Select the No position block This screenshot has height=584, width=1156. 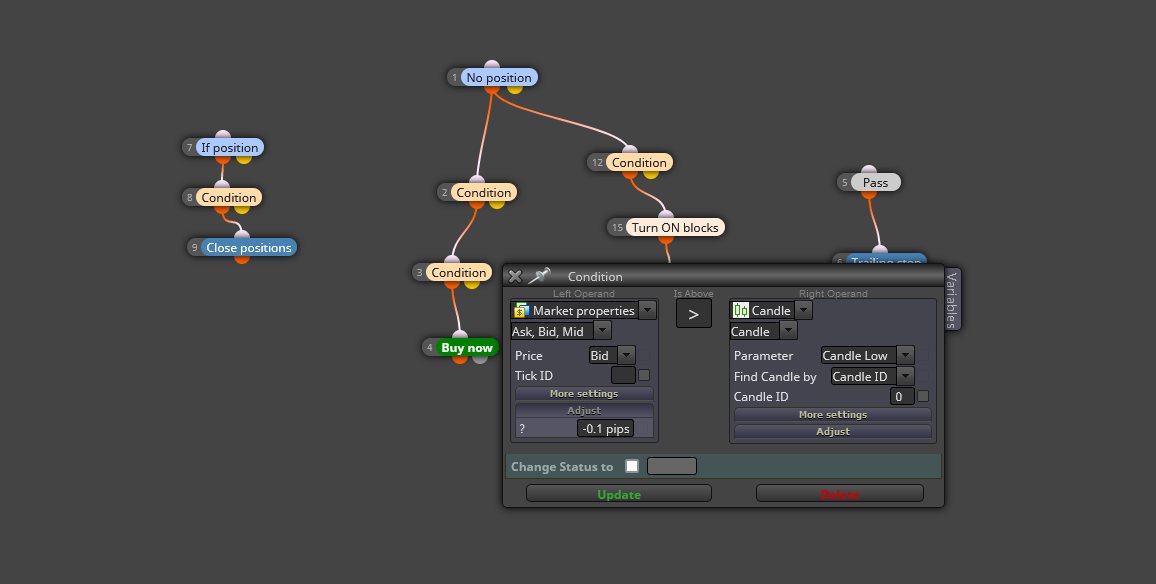click(498, 77)
